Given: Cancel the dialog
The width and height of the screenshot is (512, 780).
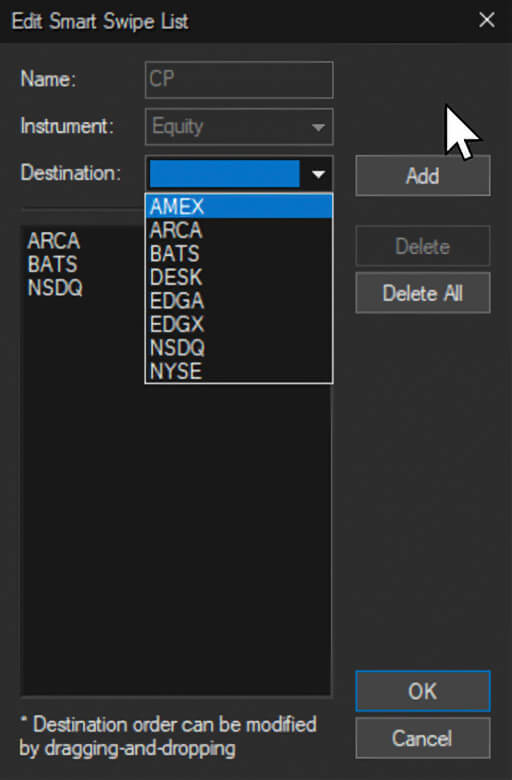Looking at the screenshot, I should coord(422,738).
